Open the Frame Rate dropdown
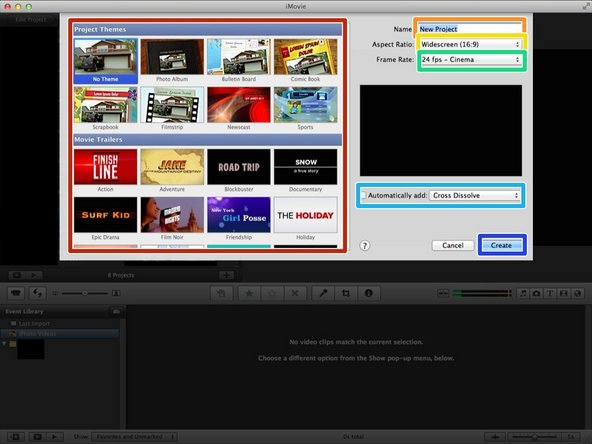The image size is (592, 444). point(470,59)
